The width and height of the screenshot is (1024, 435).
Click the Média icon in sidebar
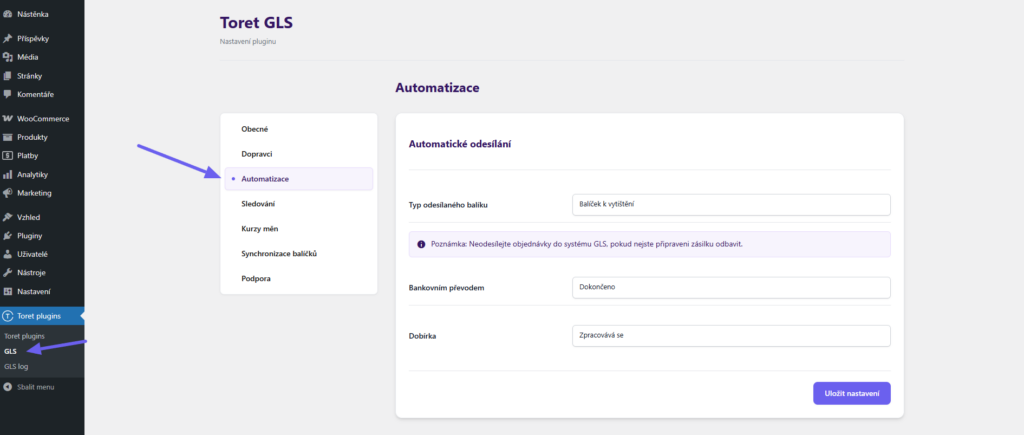(8, 57)
